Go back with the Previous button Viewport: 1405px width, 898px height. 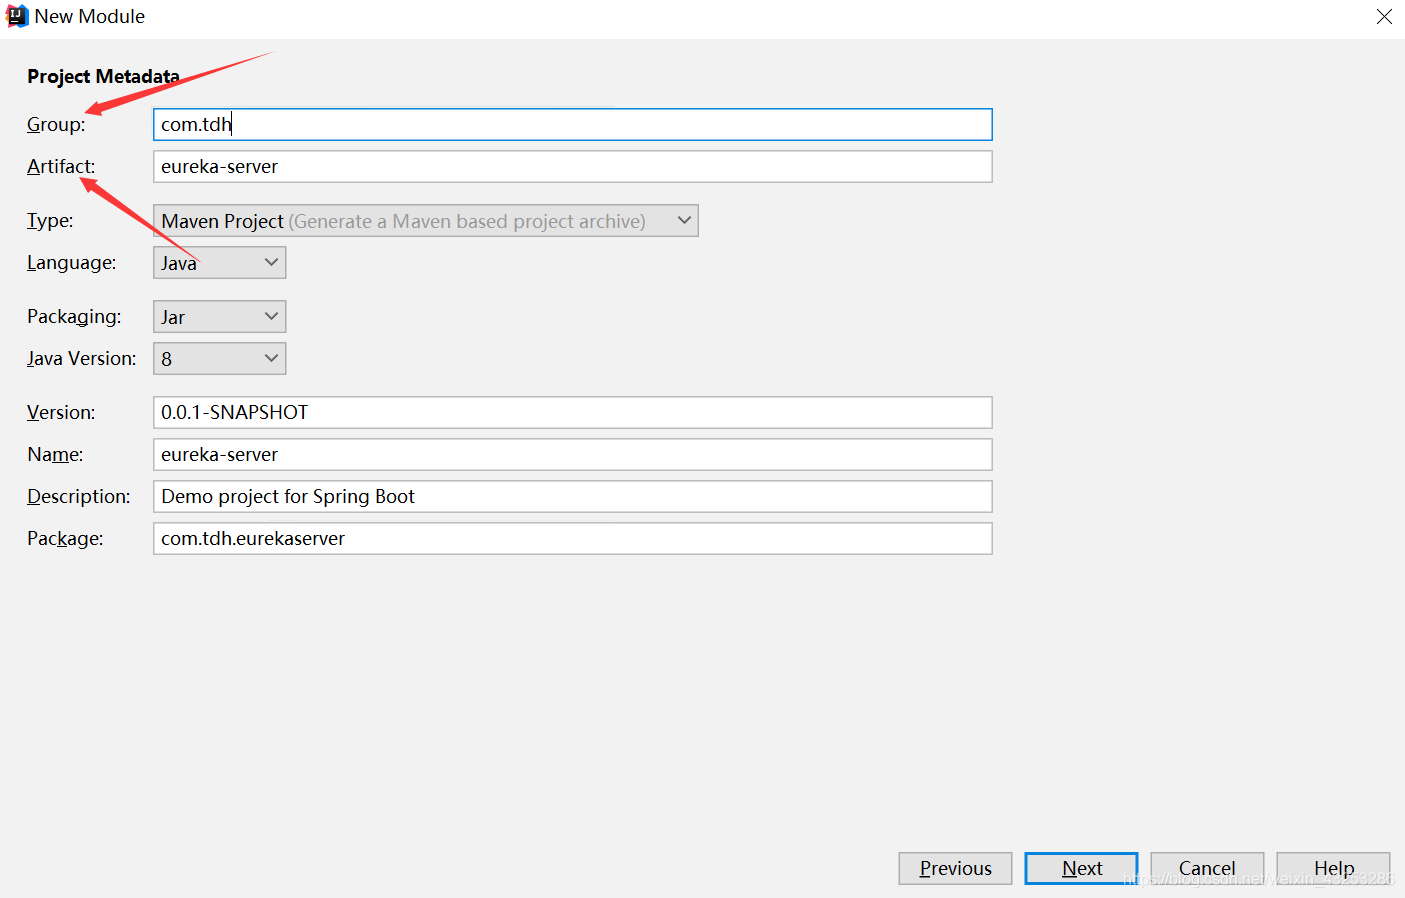pos(955,868)
